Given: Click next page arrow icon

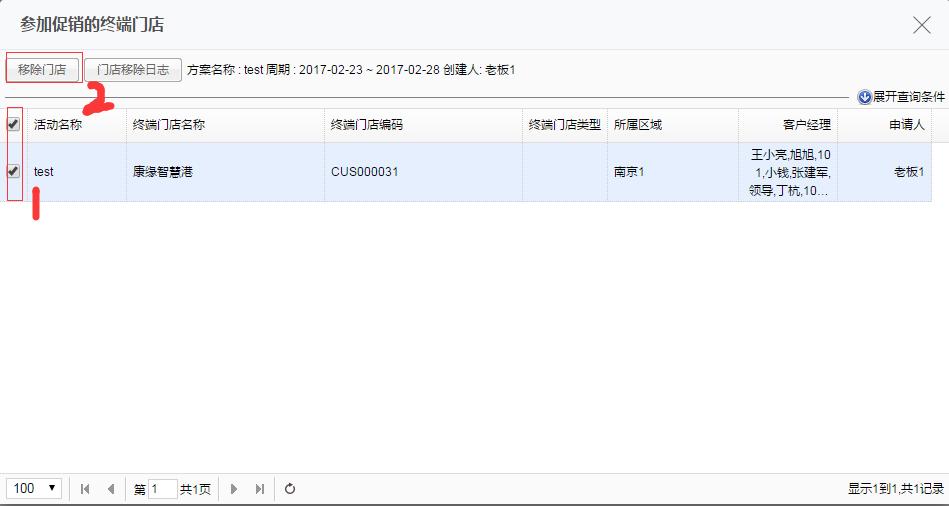Looking at the screenshot, I should (x=234, y=489).
